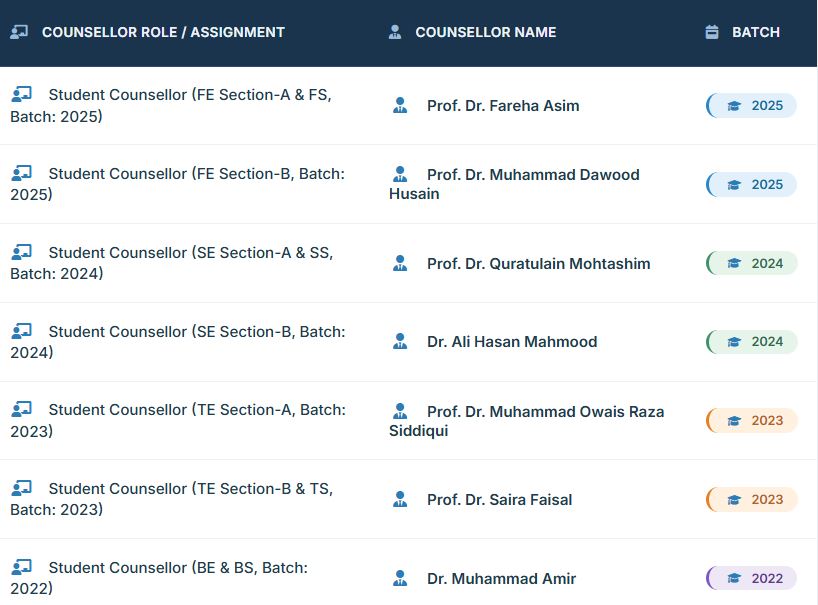Viewport: 818px width, 605px height.
Task: Click person icon beside Dr. Ali Hasan Mahmood
Action: (400, 341)
